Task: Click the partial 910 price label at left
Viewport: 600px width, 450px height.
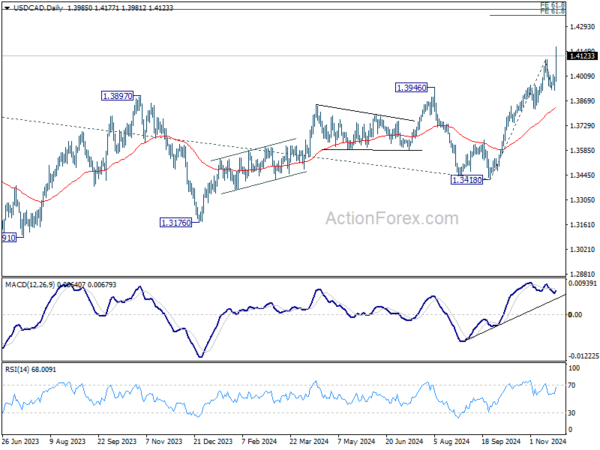Action: pos(9,238)
